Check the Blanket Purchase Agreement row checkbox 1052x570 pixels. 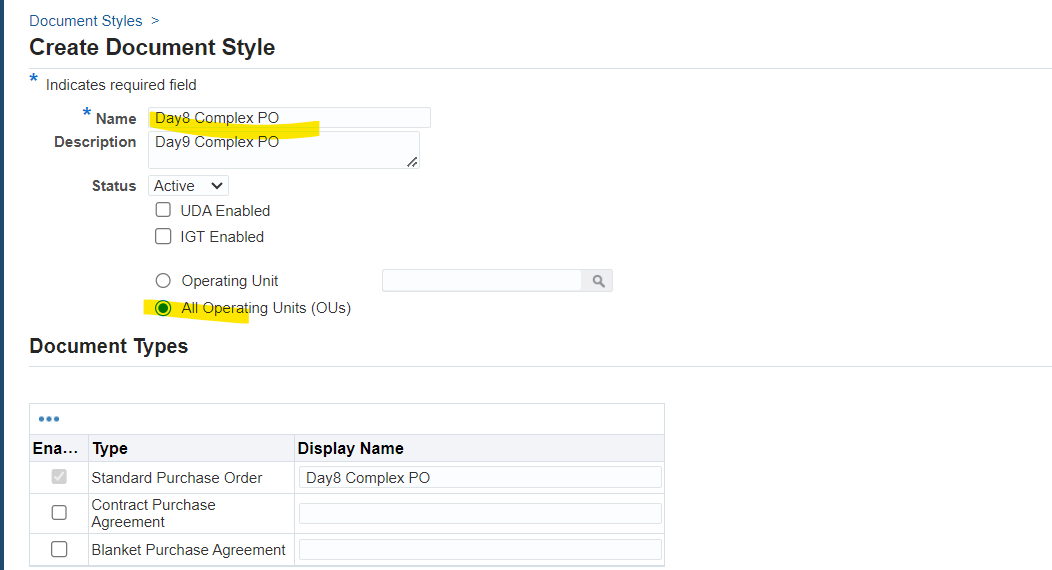coord(59,549)
